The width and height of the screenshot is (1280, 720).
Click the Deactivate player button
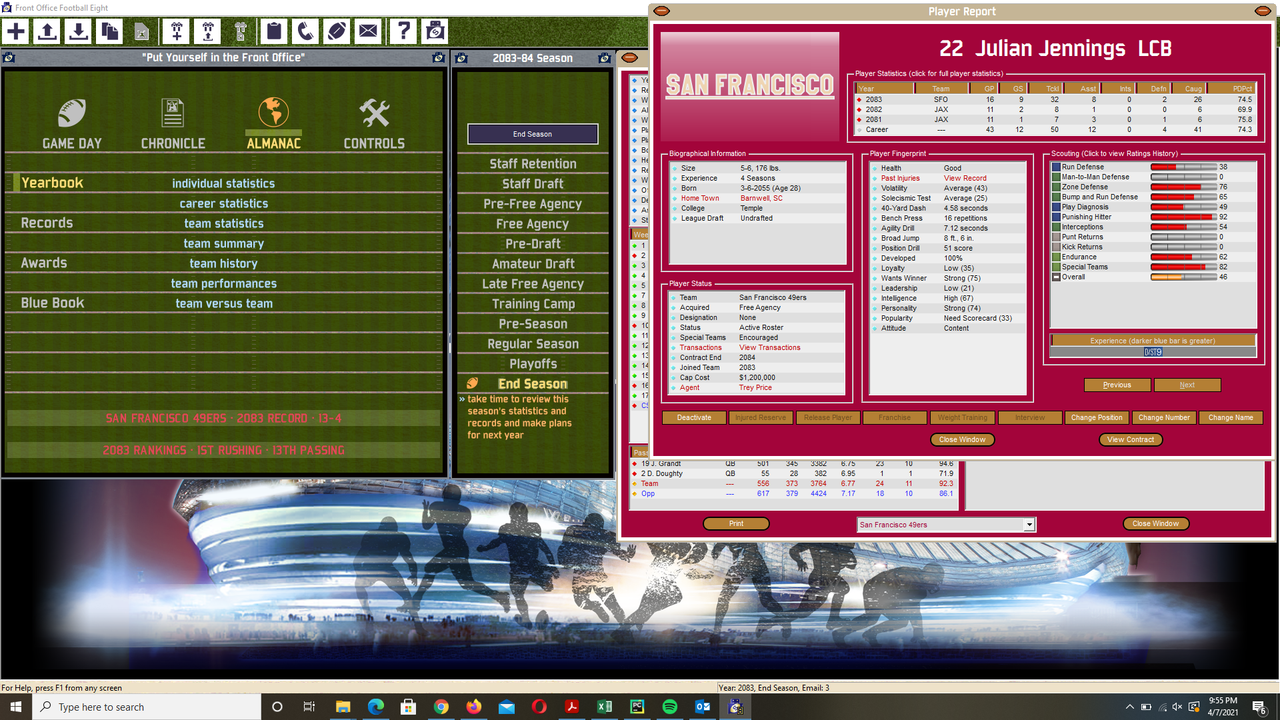694,418
